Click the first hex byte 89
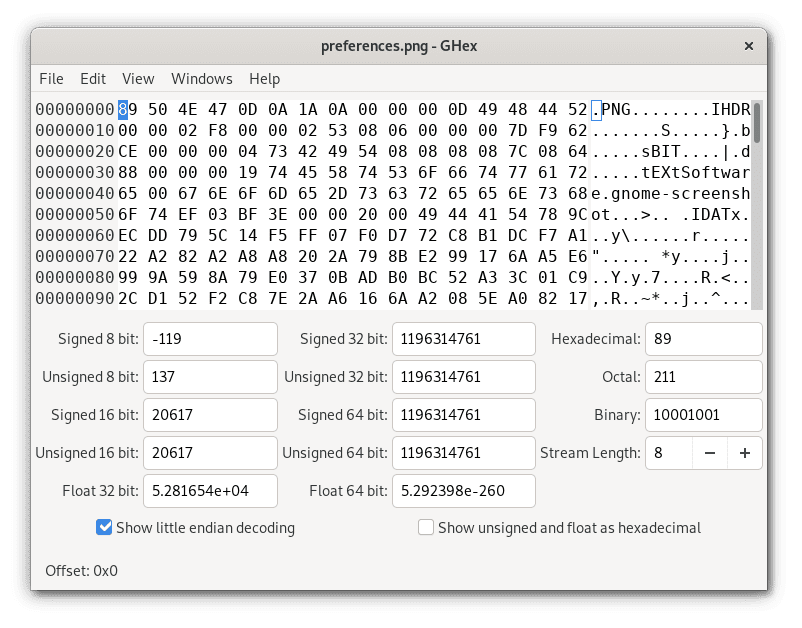The image size is (802, 628). [128, 109]
